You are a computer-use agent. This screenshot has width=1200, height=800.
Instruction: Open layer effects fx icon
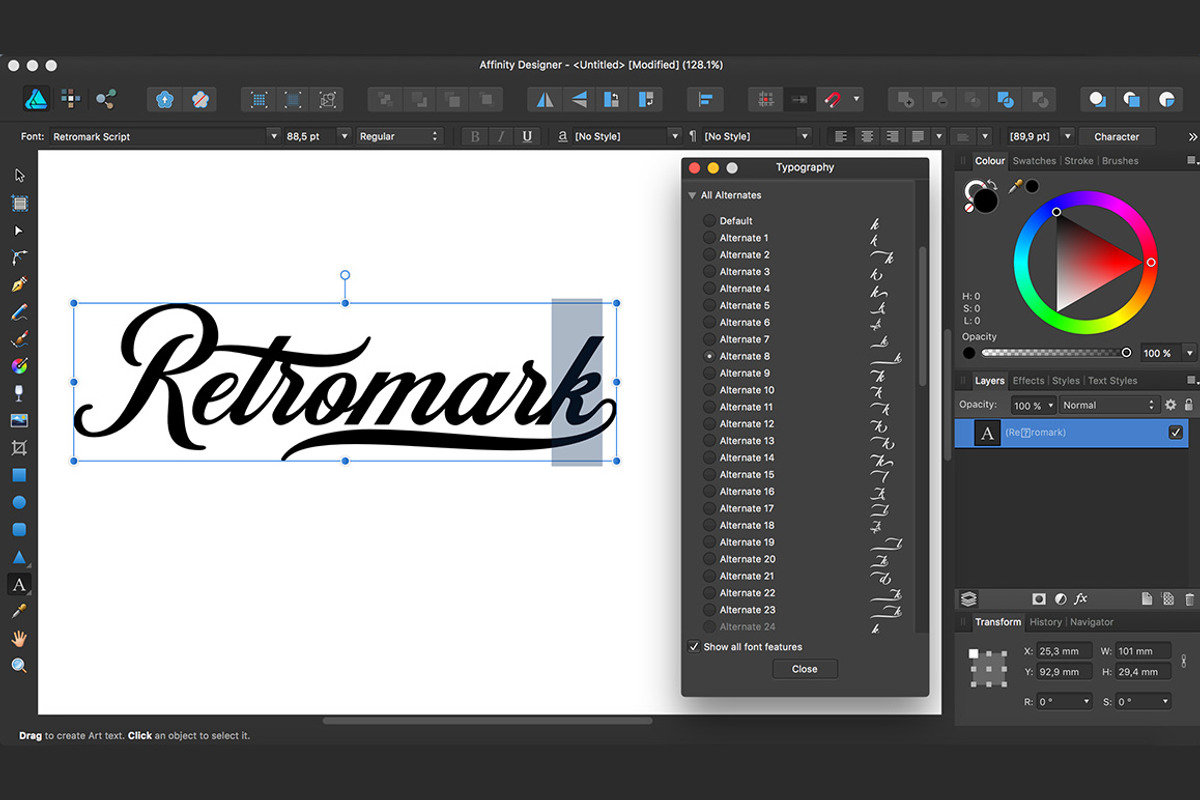click(1081, 599)
